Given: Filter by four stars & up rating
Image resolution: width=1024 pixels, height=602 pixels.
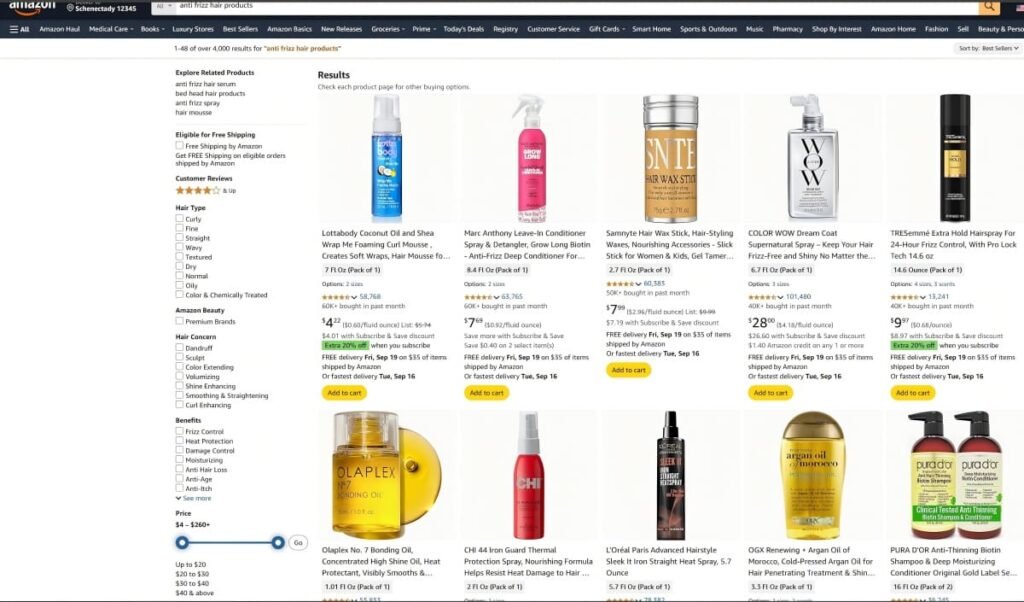Looking at the screenshot, I should 205,191.
